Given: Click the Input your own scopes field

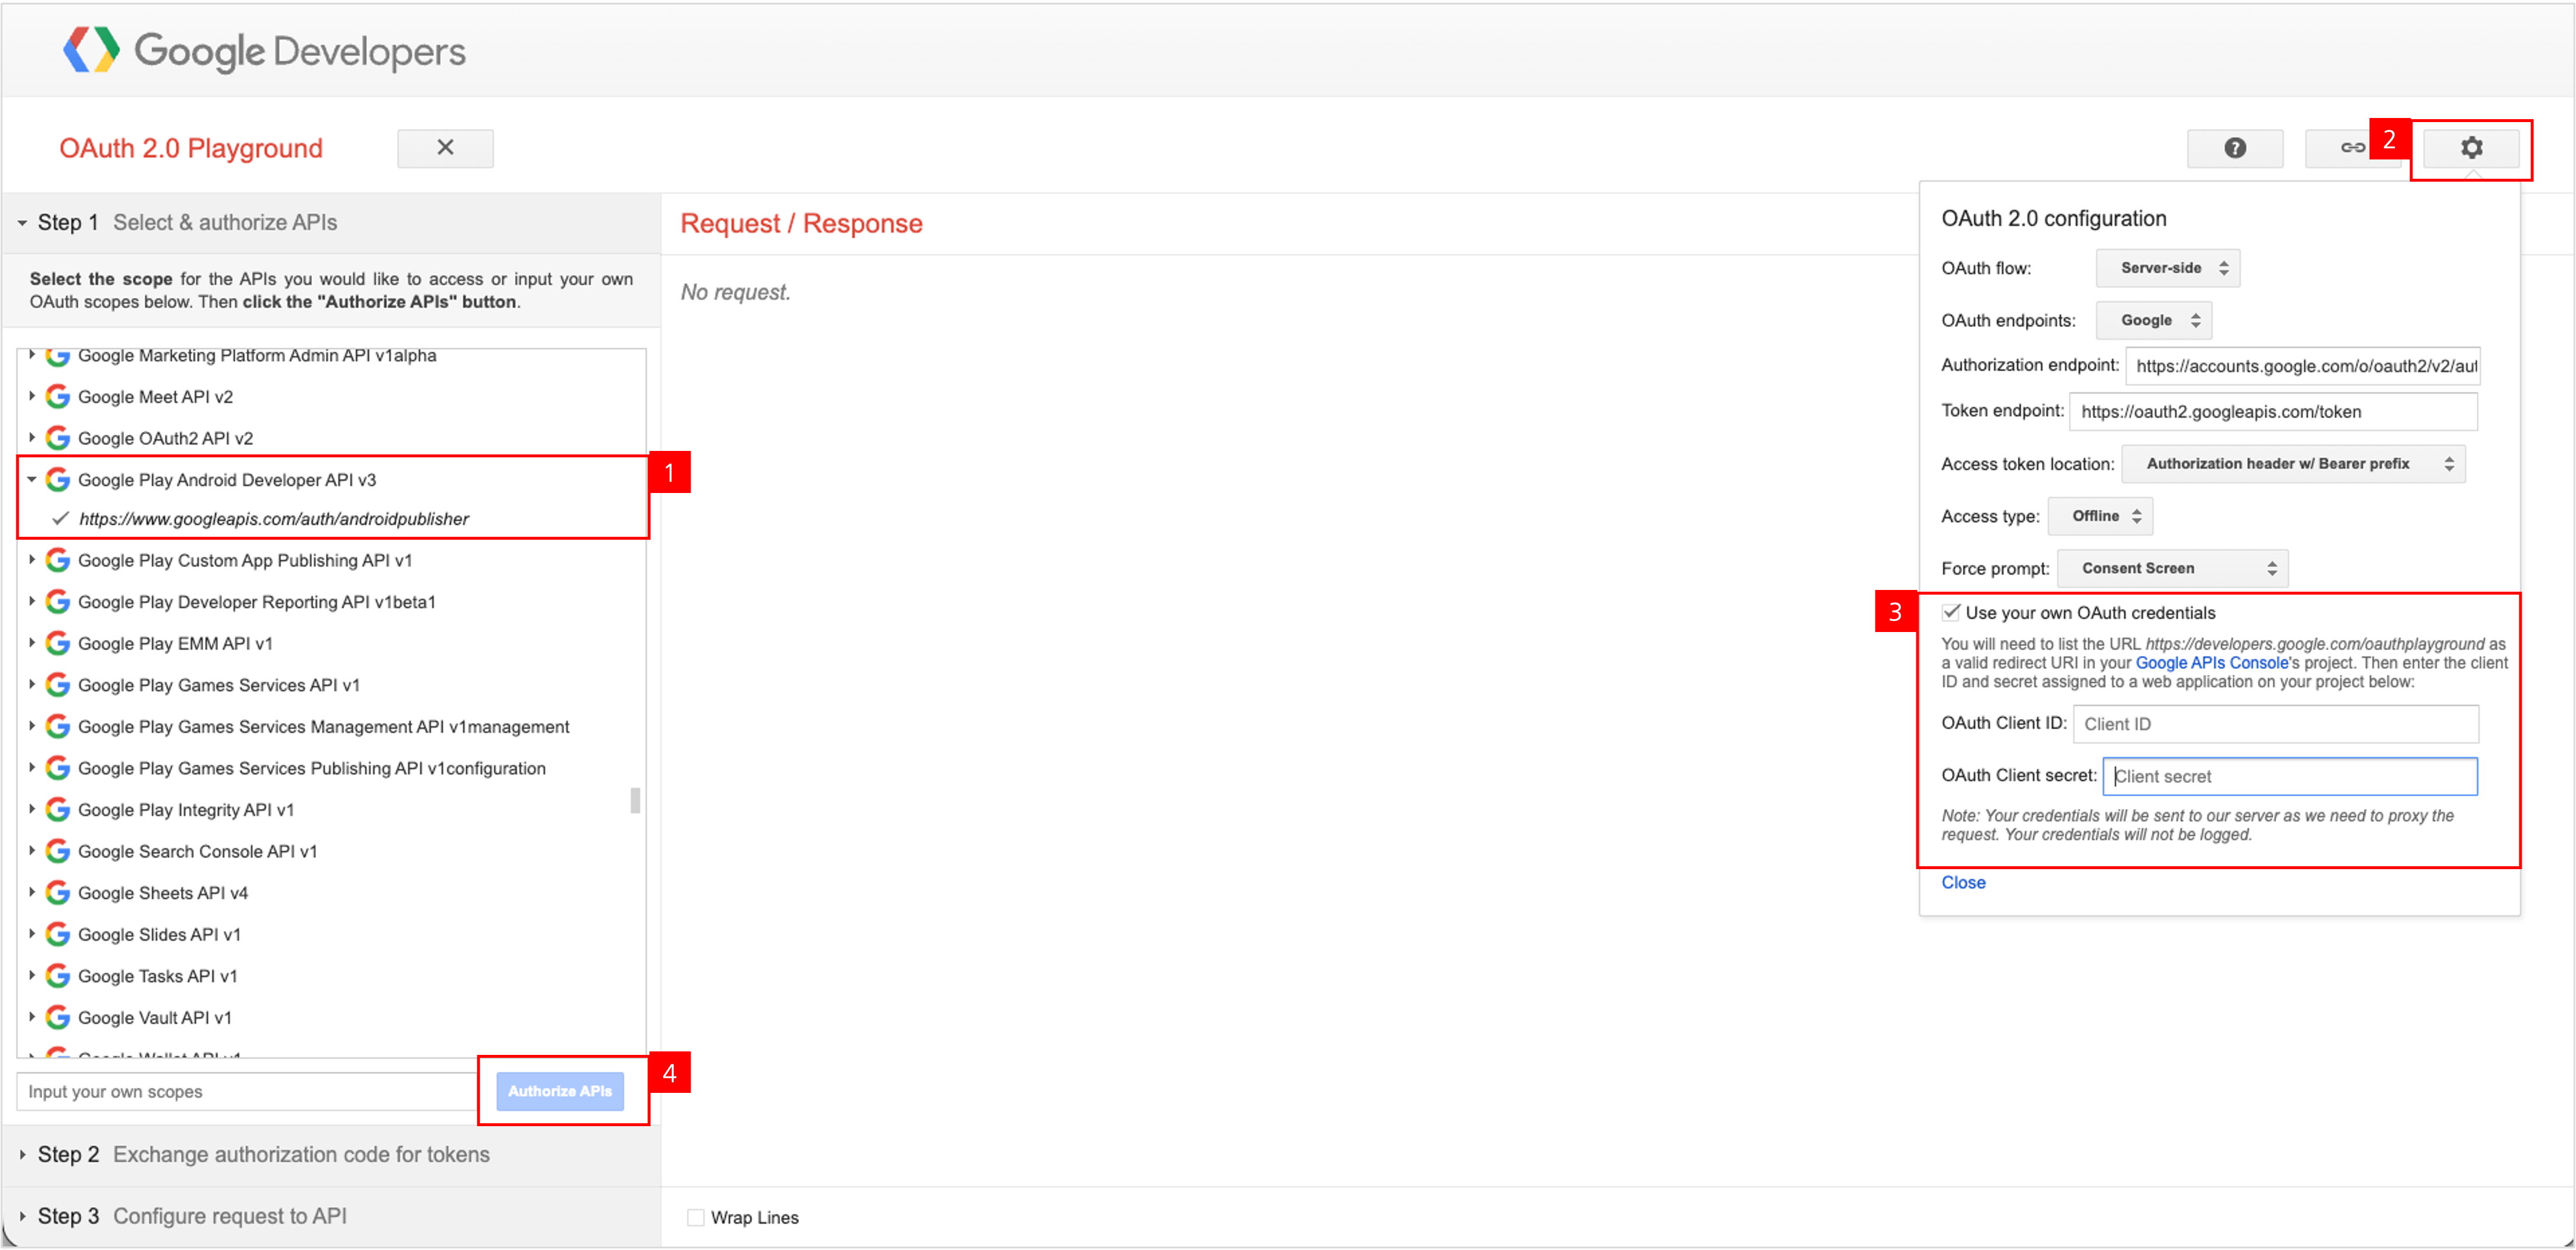Looking at the screenshot, I should [248, 1092].
